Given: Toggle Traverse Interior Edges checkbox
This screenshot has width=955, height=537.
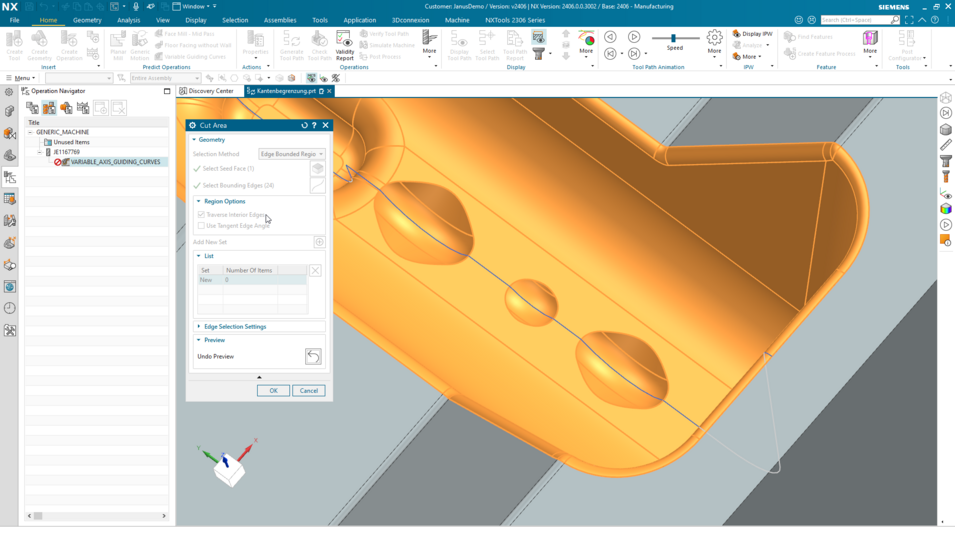Looking at the screenshot, I should (201, 215).
